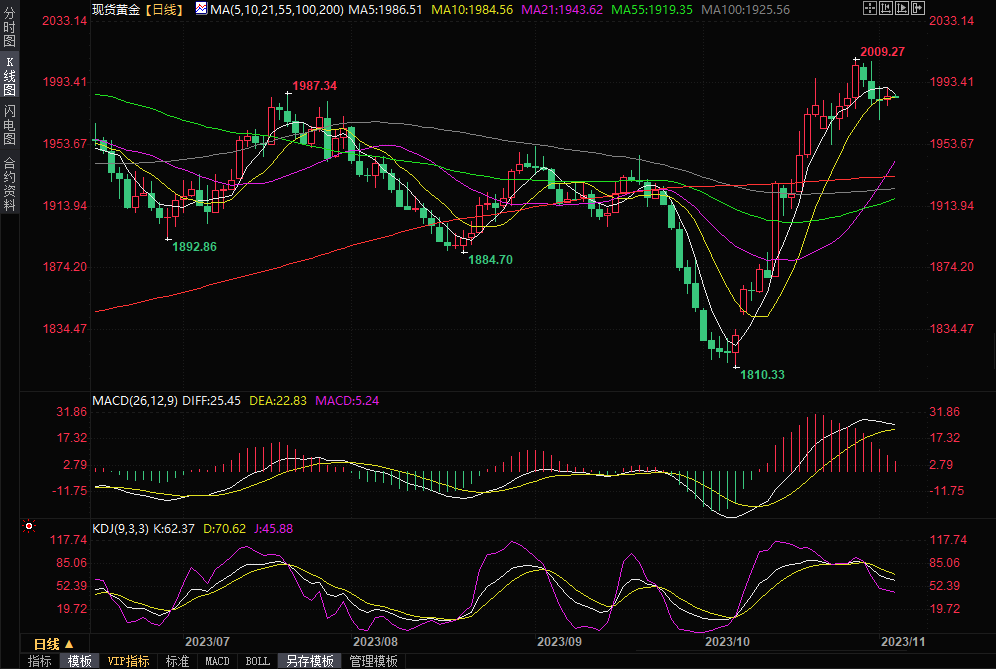
Task: Select the VIP指标 tab
Action: 128,661
